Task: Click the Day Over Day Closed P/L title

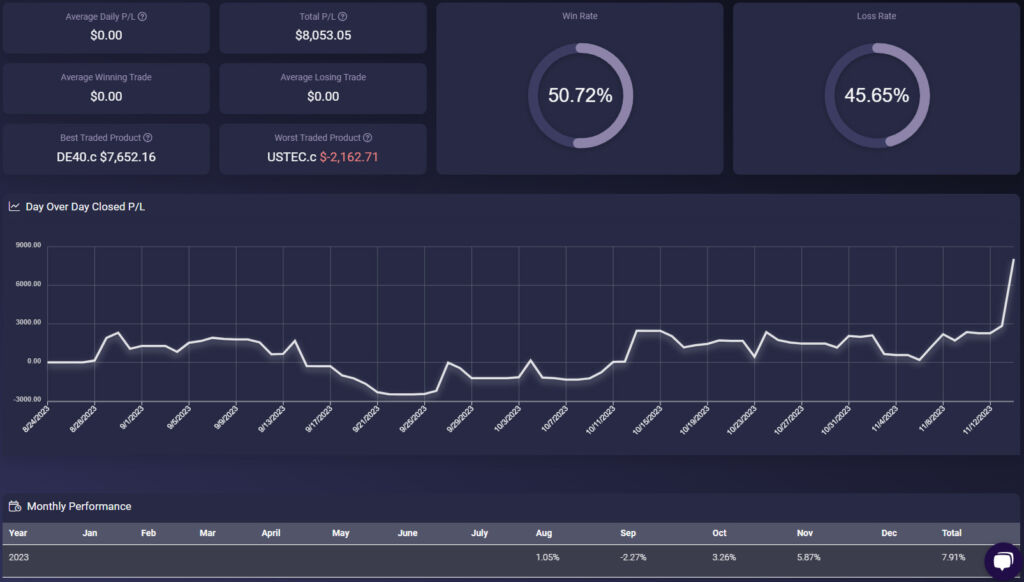Action: pos(85,206)
